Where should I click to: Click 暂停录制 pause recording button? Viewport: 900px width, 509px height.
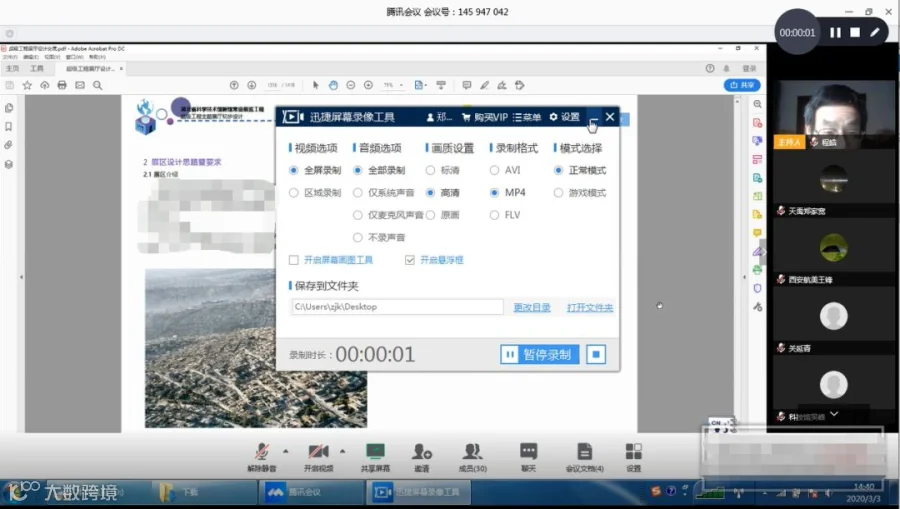pos(540,355)
